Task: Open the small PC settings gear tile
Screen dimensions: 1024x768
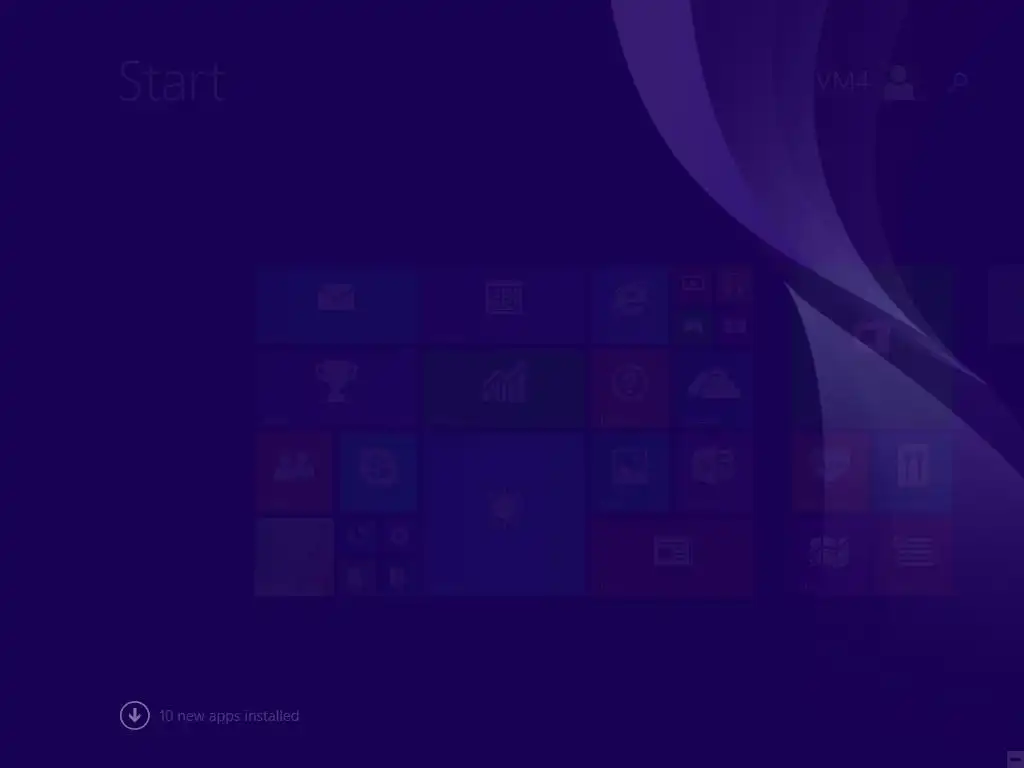Action: (x=399, y=537)
